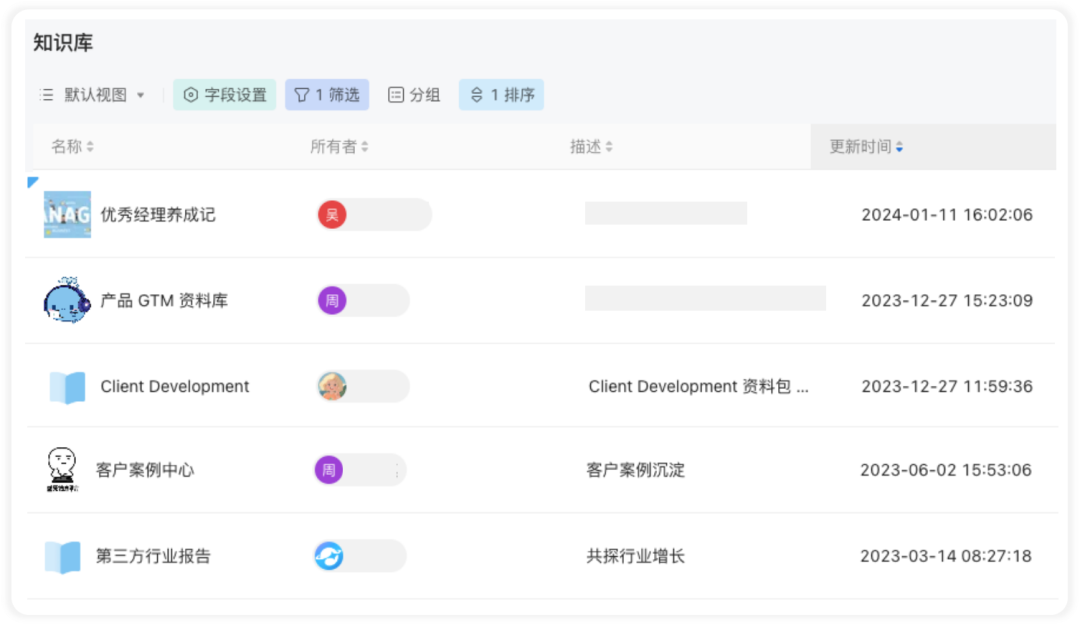Click the blurred description in 优秀经理养成记 row
The width and height of the screenshot is (1080, 625).
666,214
